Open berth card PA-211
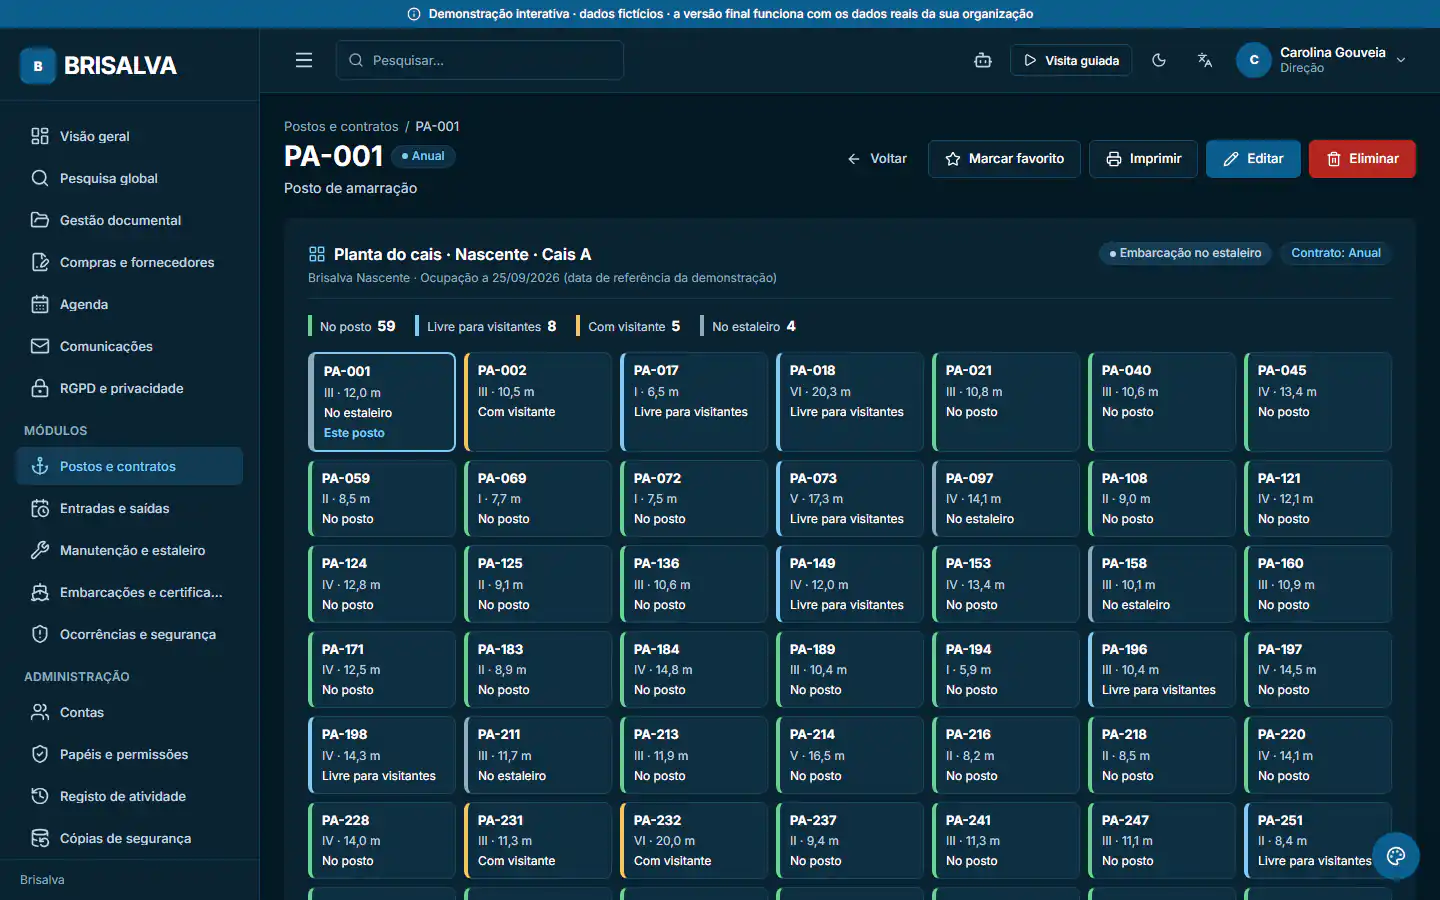 click(538, 755)
